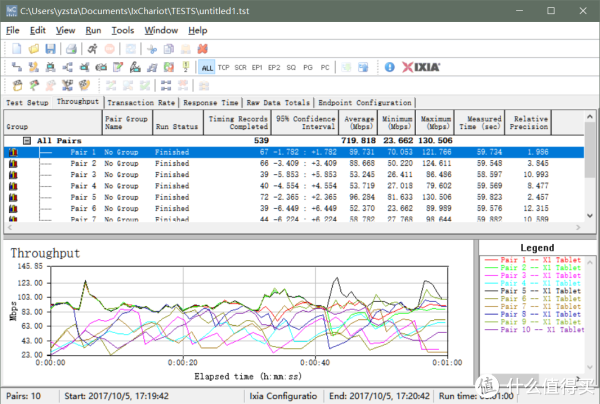This screenshot has width=600, height=404.
Task: Toggle the EP1 filter button
Action: click(x=257, y=68)
